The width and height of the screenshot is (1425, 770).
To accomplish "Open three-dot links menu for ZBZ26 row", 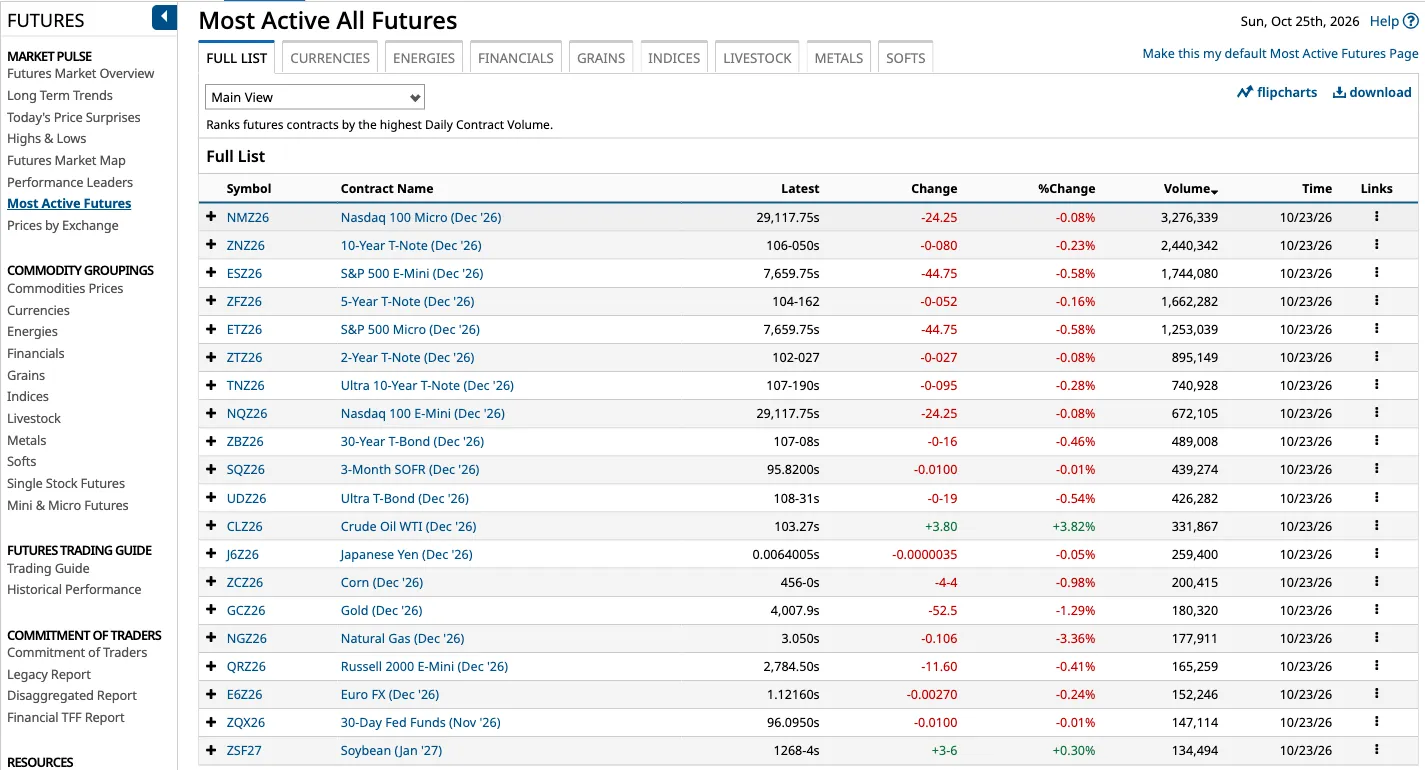I will 1376,441.
